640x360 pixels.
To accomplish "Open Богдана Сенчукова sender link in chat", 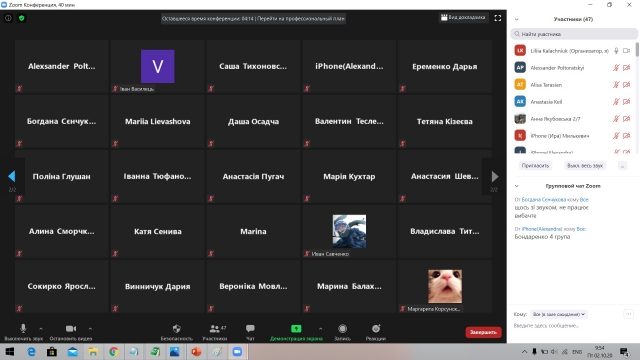I will 543,200.
